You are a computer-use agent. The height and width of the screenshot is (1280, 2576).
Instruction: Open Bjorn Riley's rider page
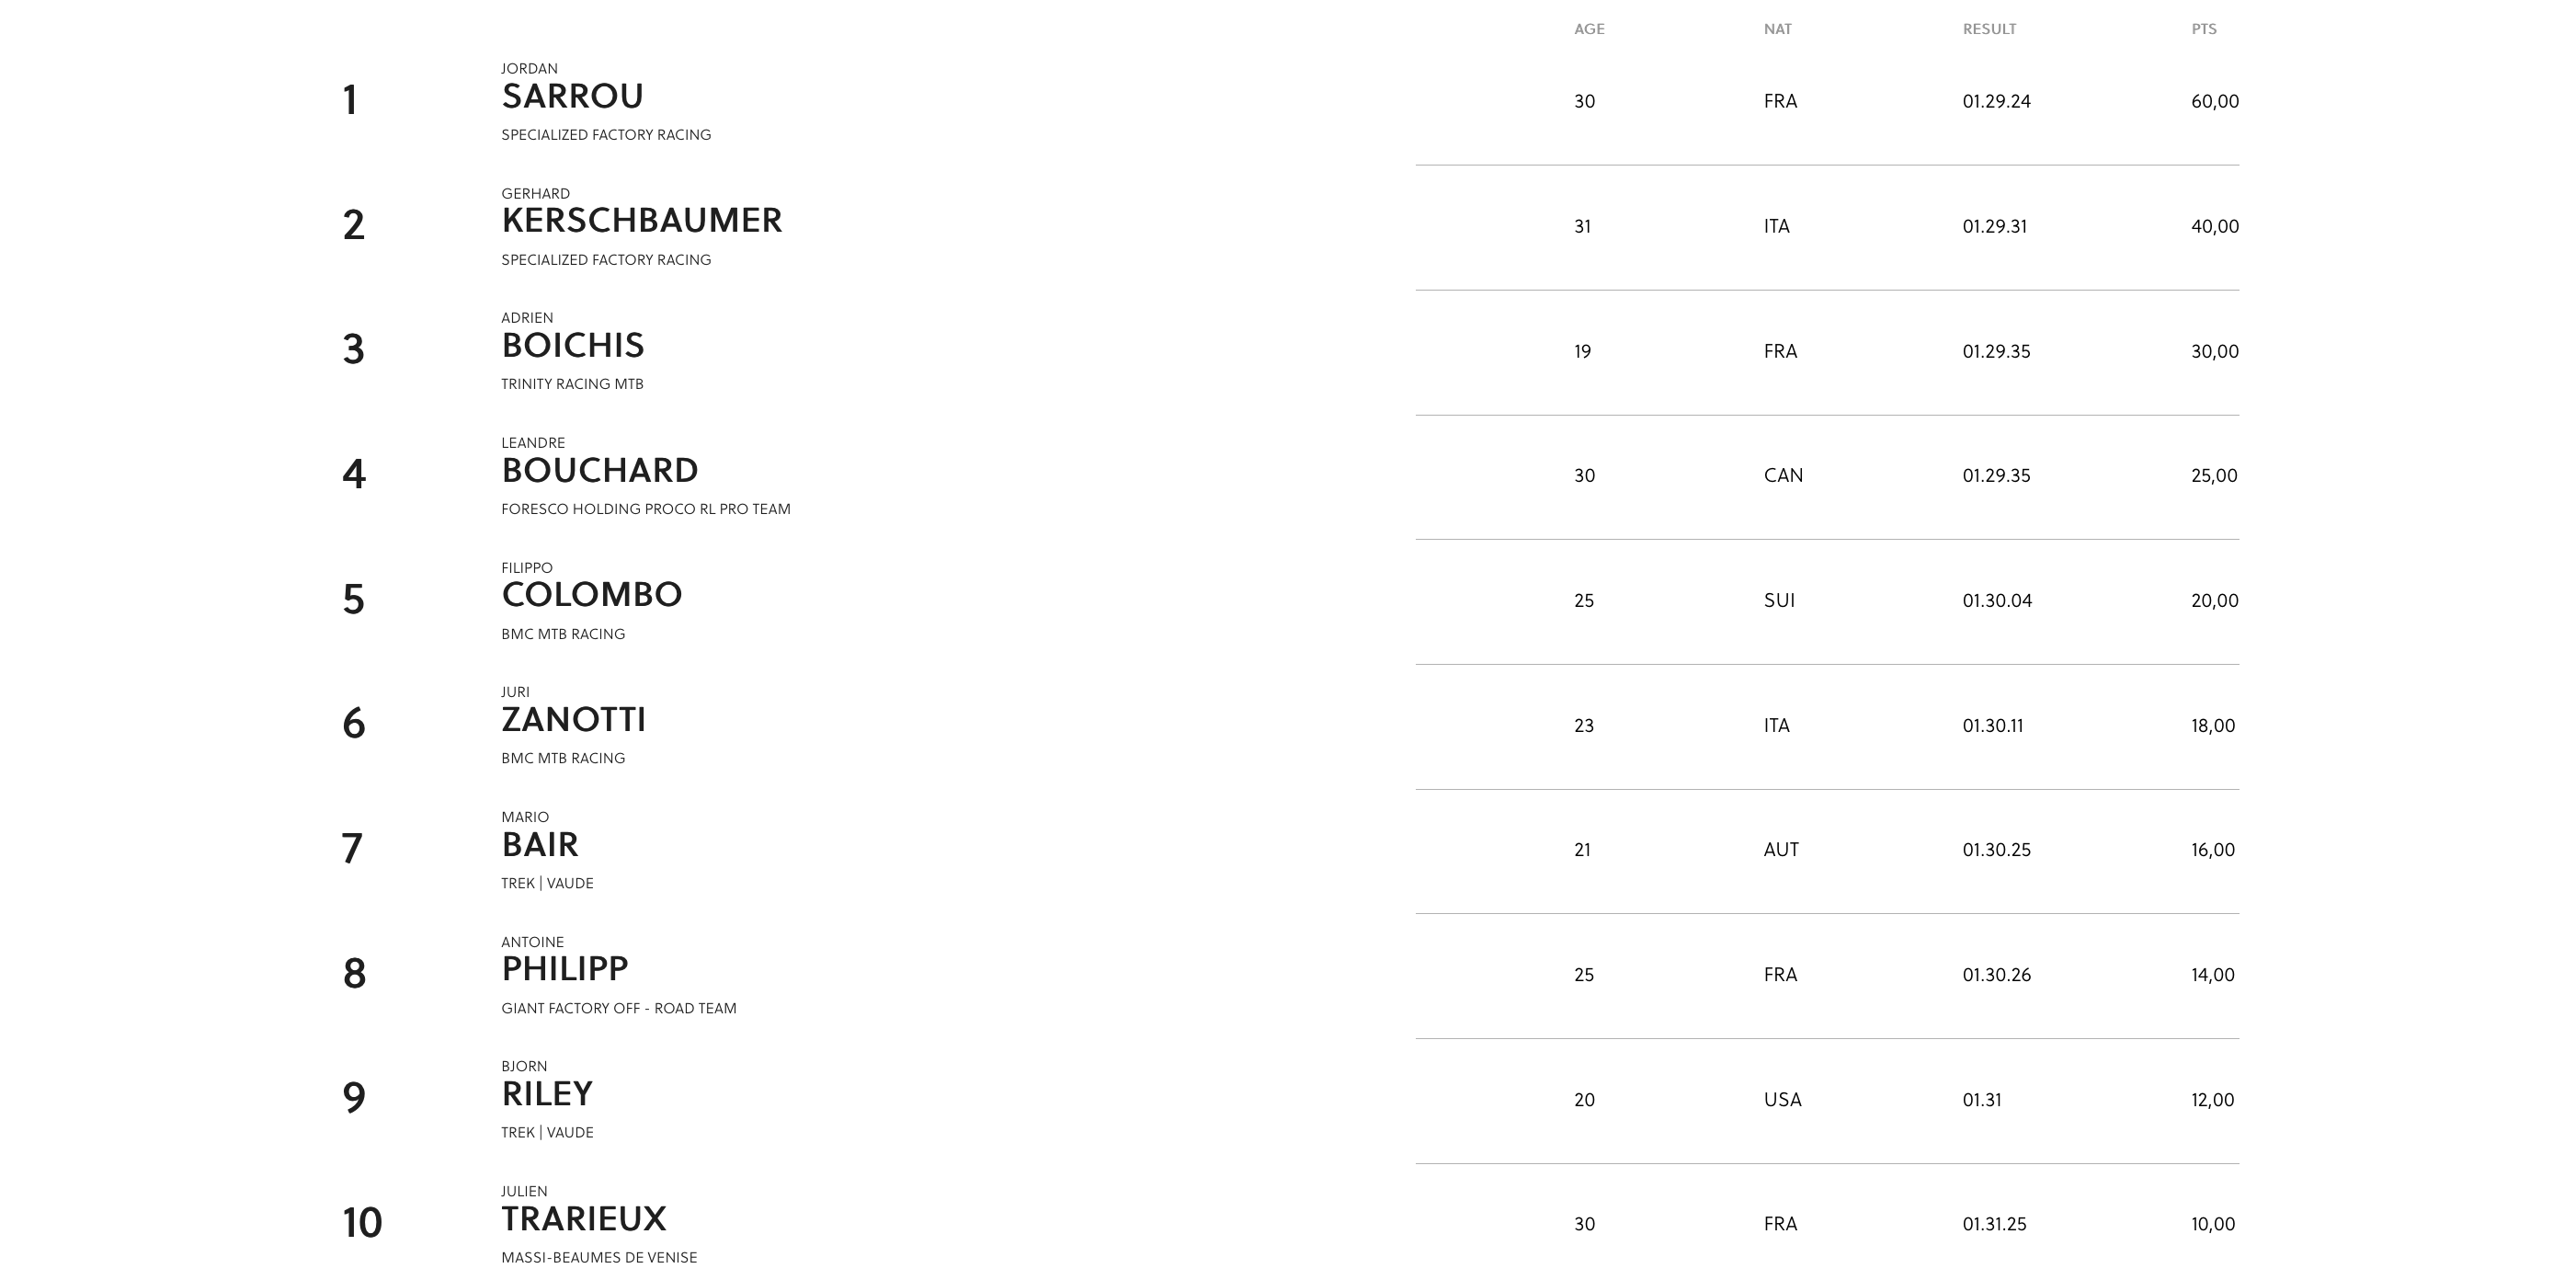546,1094
